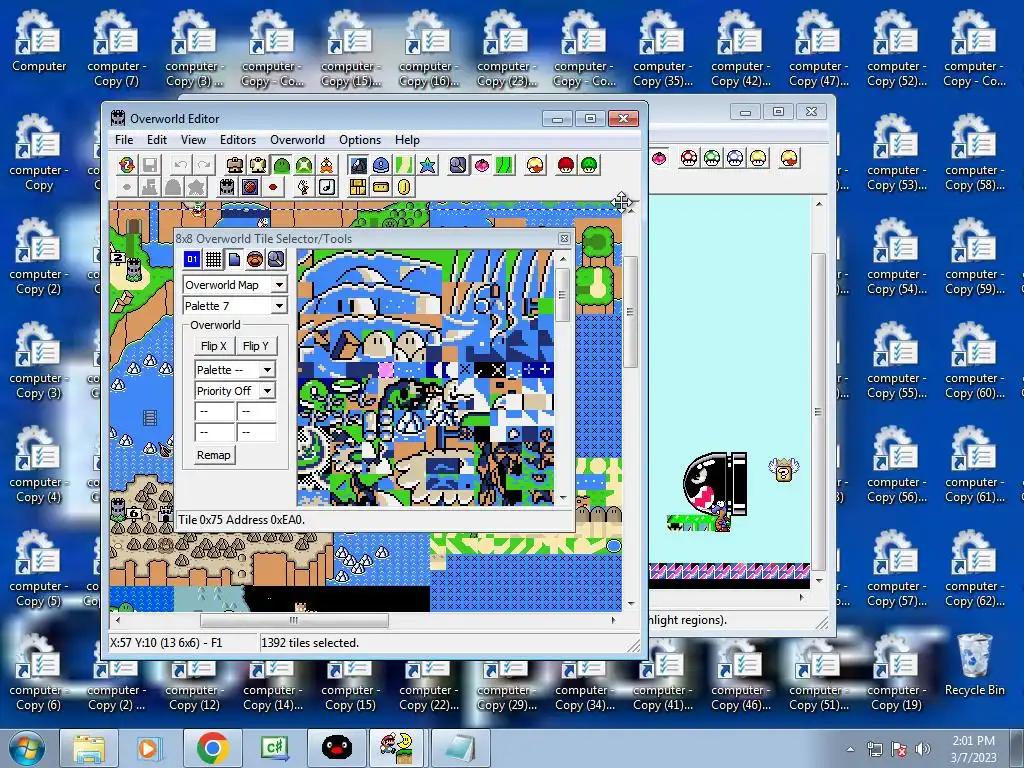Click the Remap button
Viewport: 1024px width, 768px height.
click(x=214, y=455)
